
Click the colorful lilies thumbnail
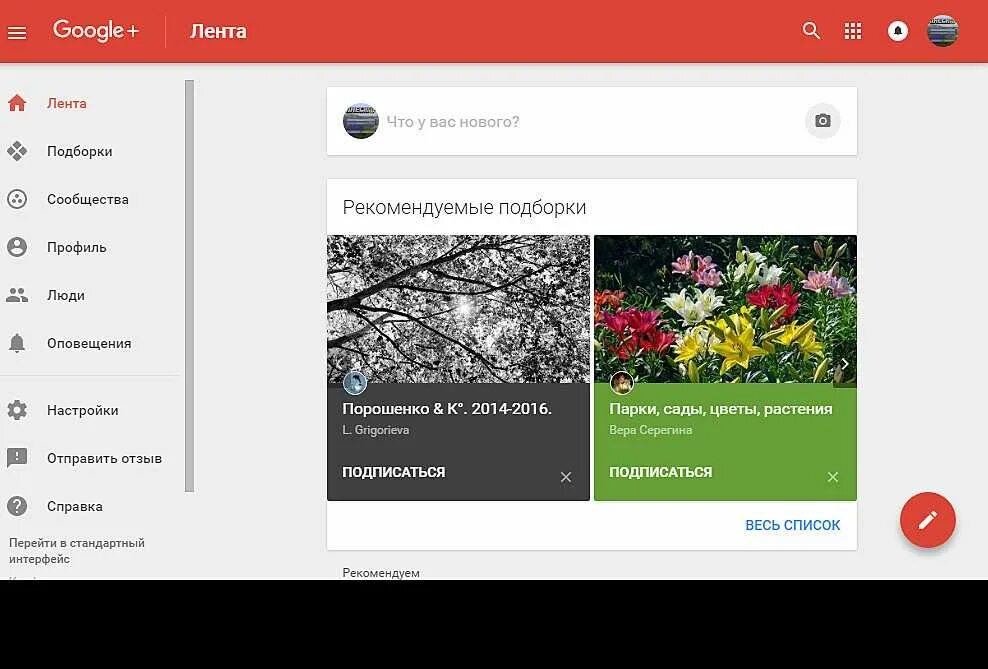(725, 309)
